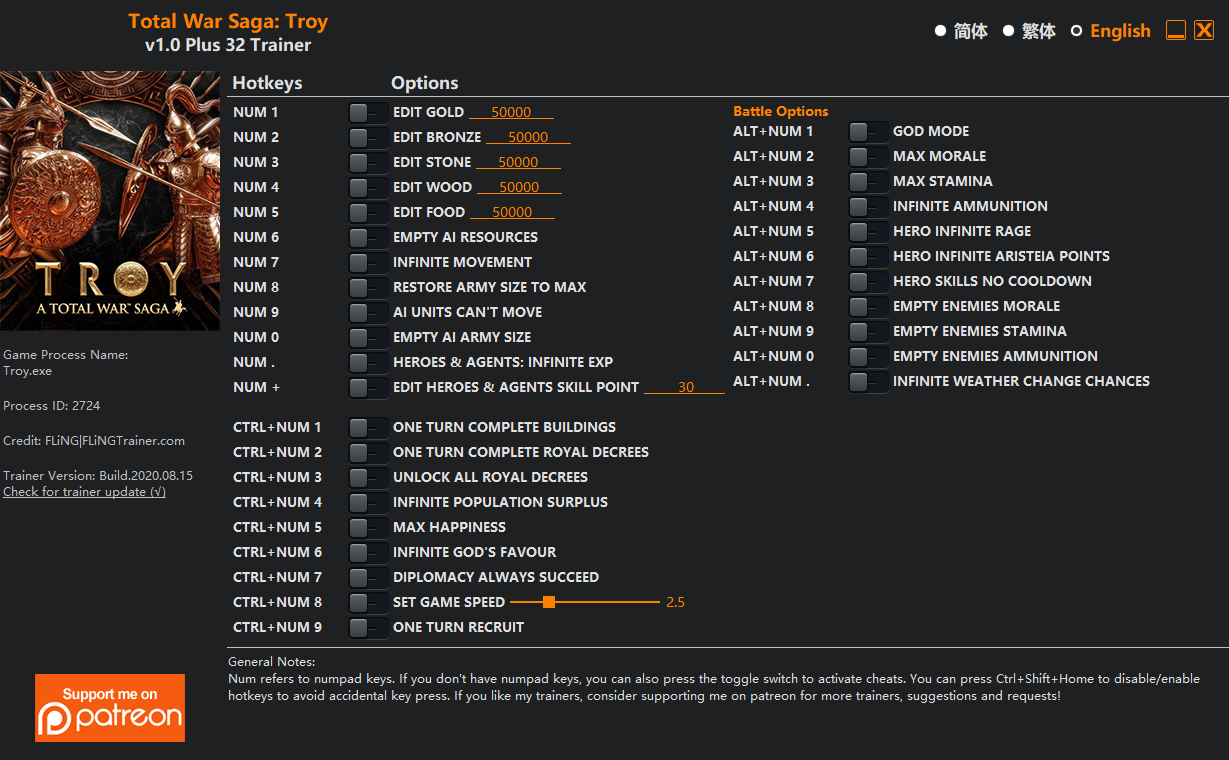1229x760 pixels.
Task: Click the Troy game cover image
Action: [110, 201]
